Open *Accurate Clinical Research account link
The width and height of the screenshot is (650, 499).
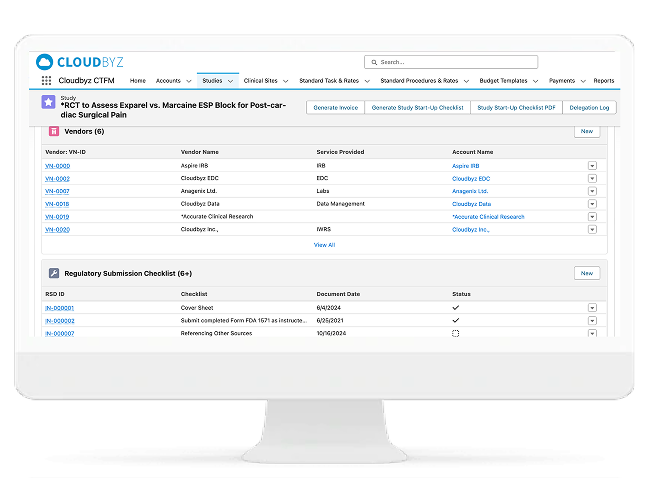coord(488,217)
